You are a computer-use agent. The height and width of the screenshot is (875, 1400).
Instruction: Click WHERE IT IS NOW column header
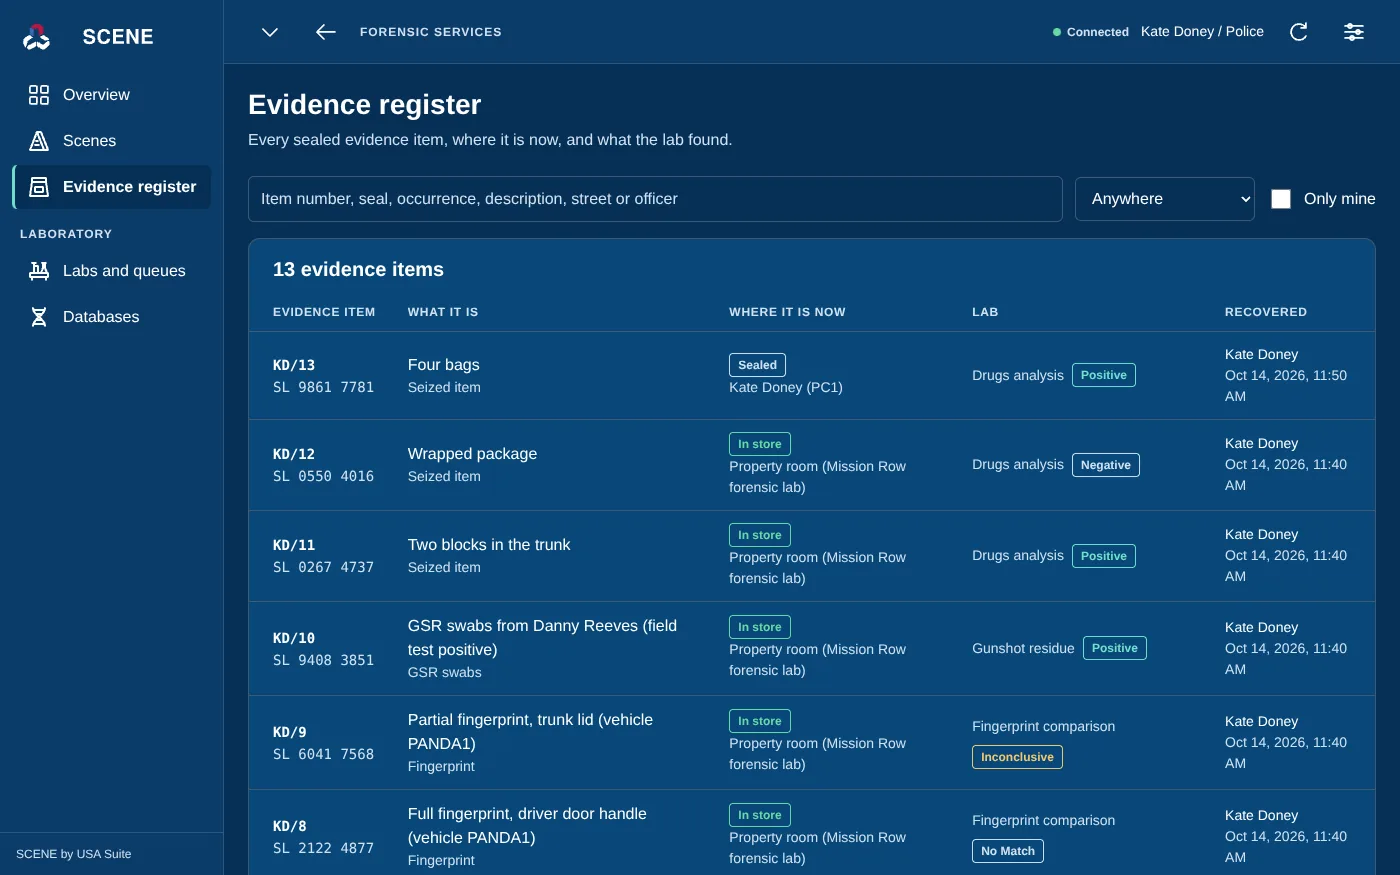[x=787, y=312]
